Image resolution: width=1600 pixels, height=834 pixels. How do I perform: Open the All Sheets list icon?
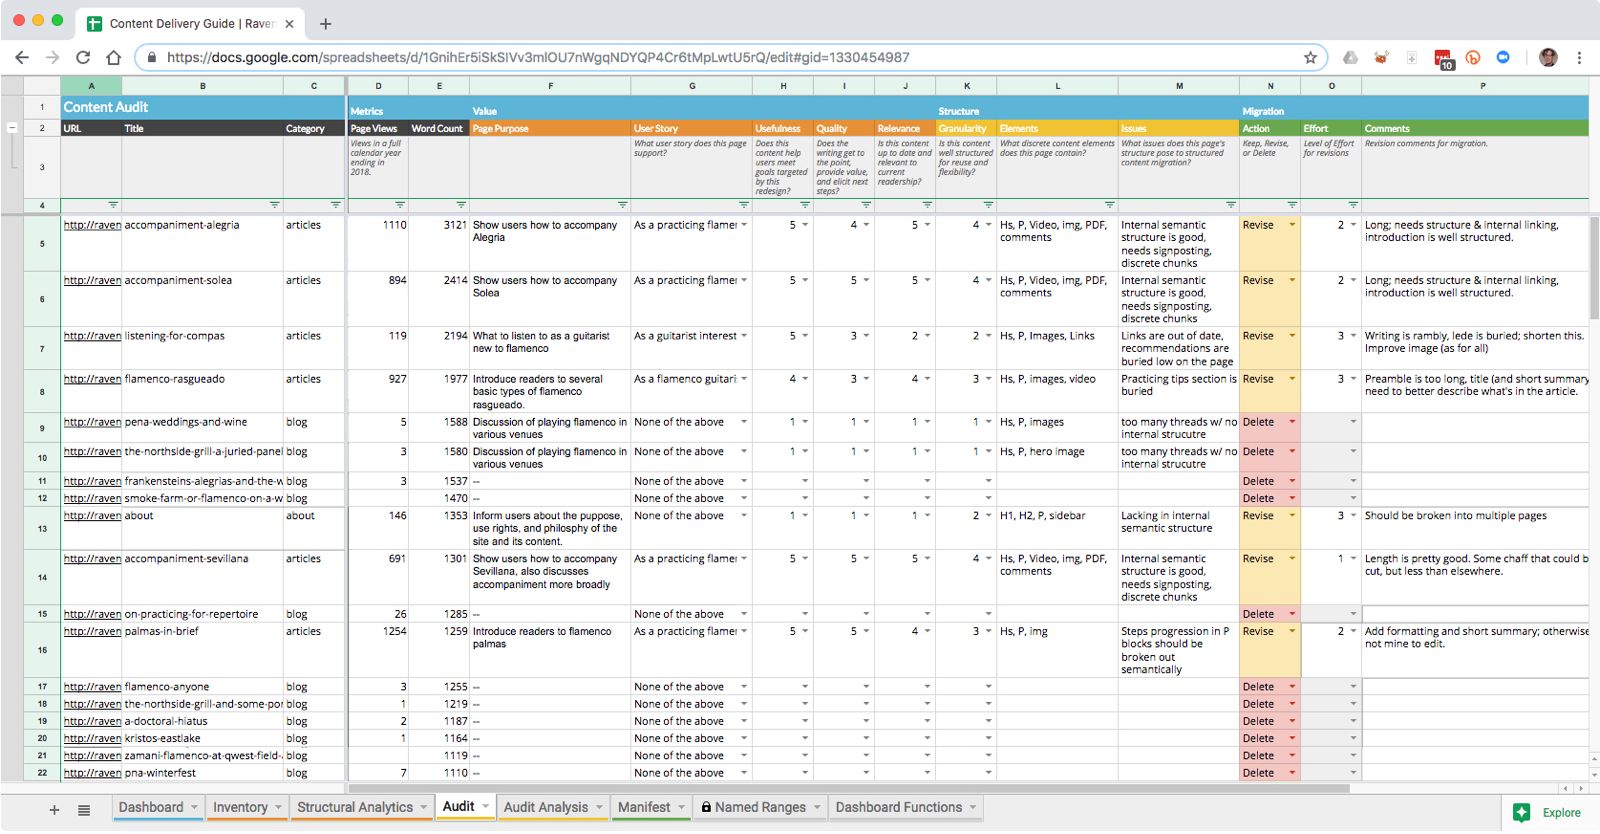tap(84, 810)
